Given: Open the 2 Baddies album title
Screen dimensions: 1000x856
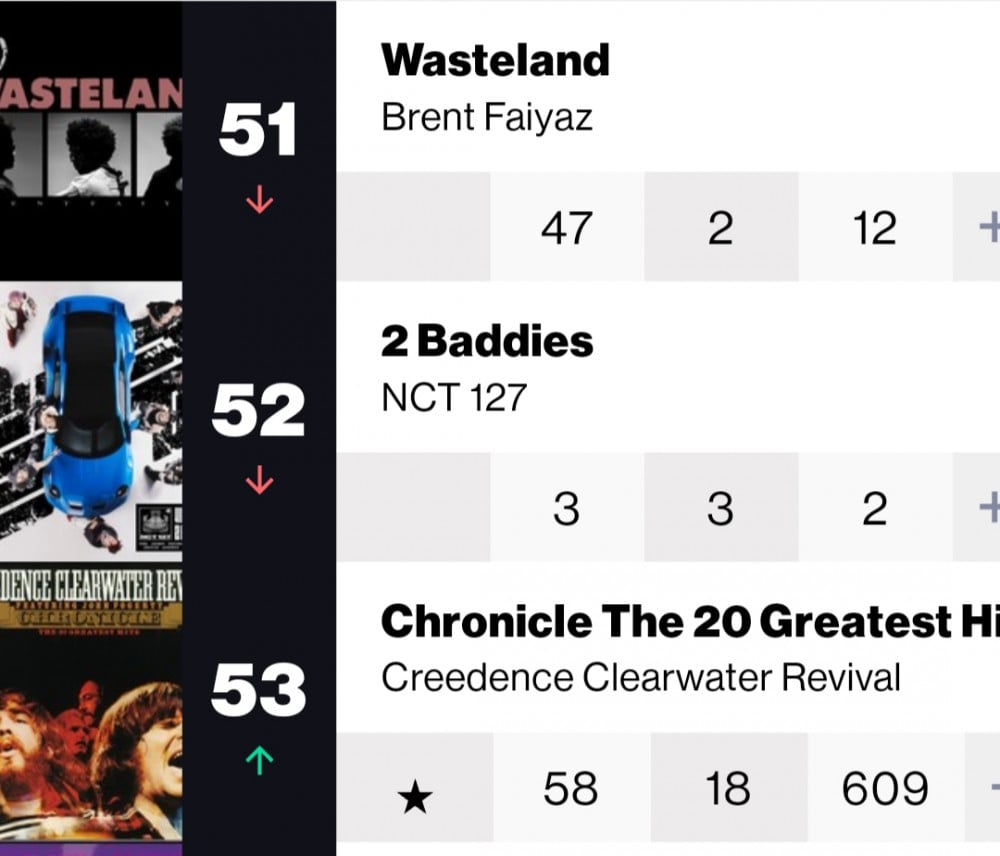Looking at the screenshot, I should [487, 341].
